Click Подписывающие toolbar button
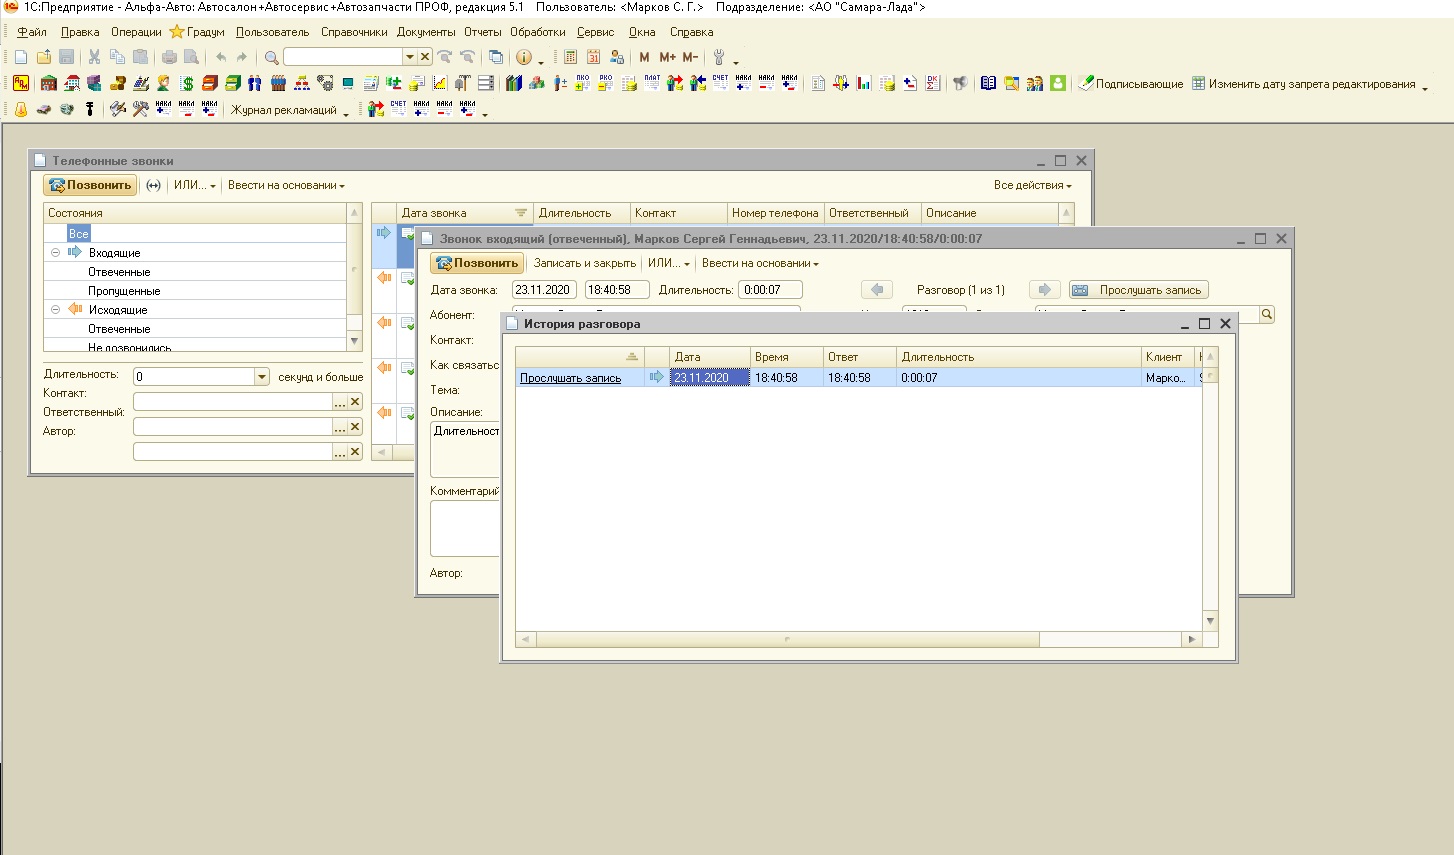The width and height of the screenshot is (1454, 855). (1130, 84)
